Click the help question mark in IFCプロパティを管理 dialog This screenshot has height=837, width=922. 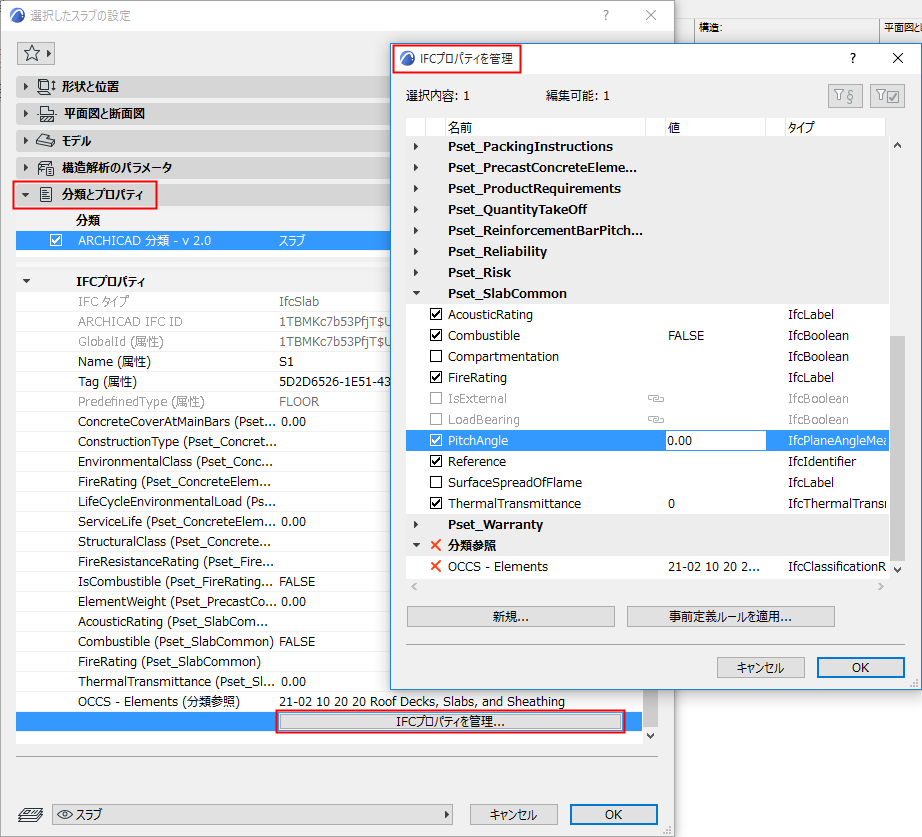click(x=852, y=58)
